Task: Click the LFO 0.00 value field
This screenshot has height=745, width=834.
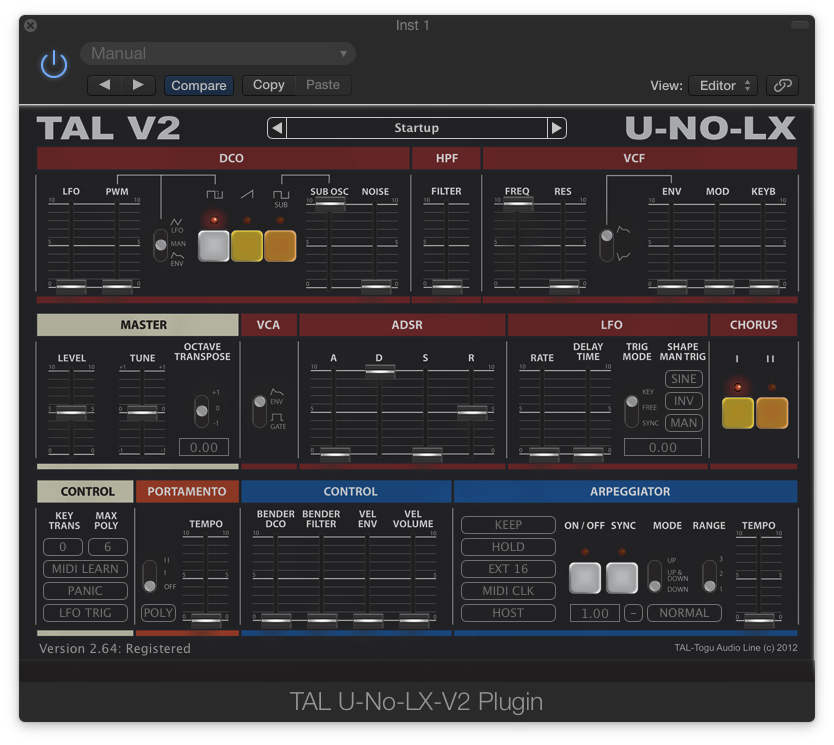Action: [x=663, y=447]
